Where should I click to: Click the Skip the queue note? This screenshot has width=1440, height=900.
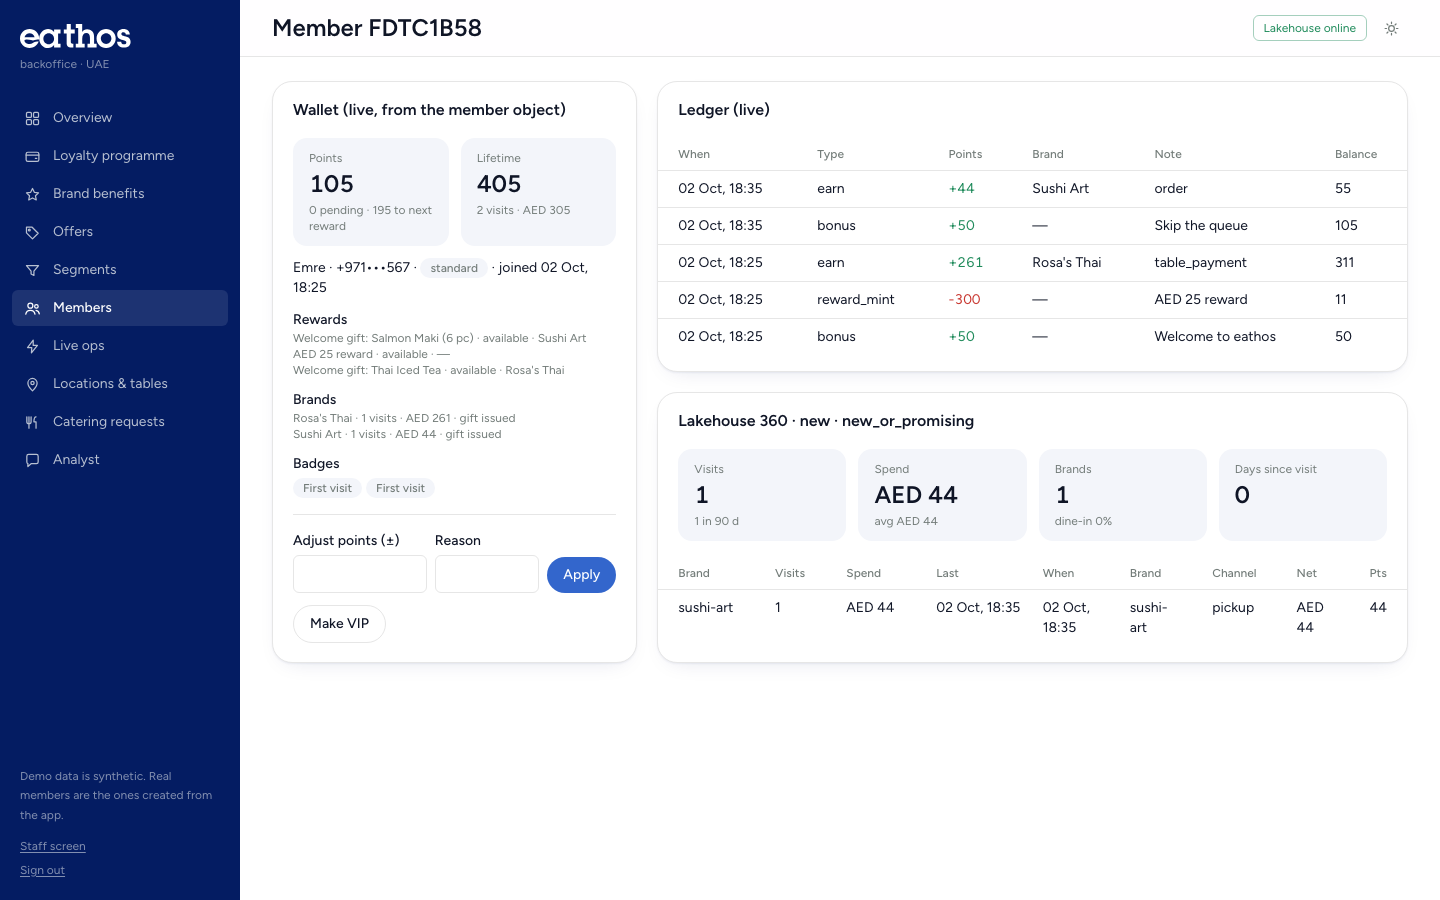coord(1201,225)
